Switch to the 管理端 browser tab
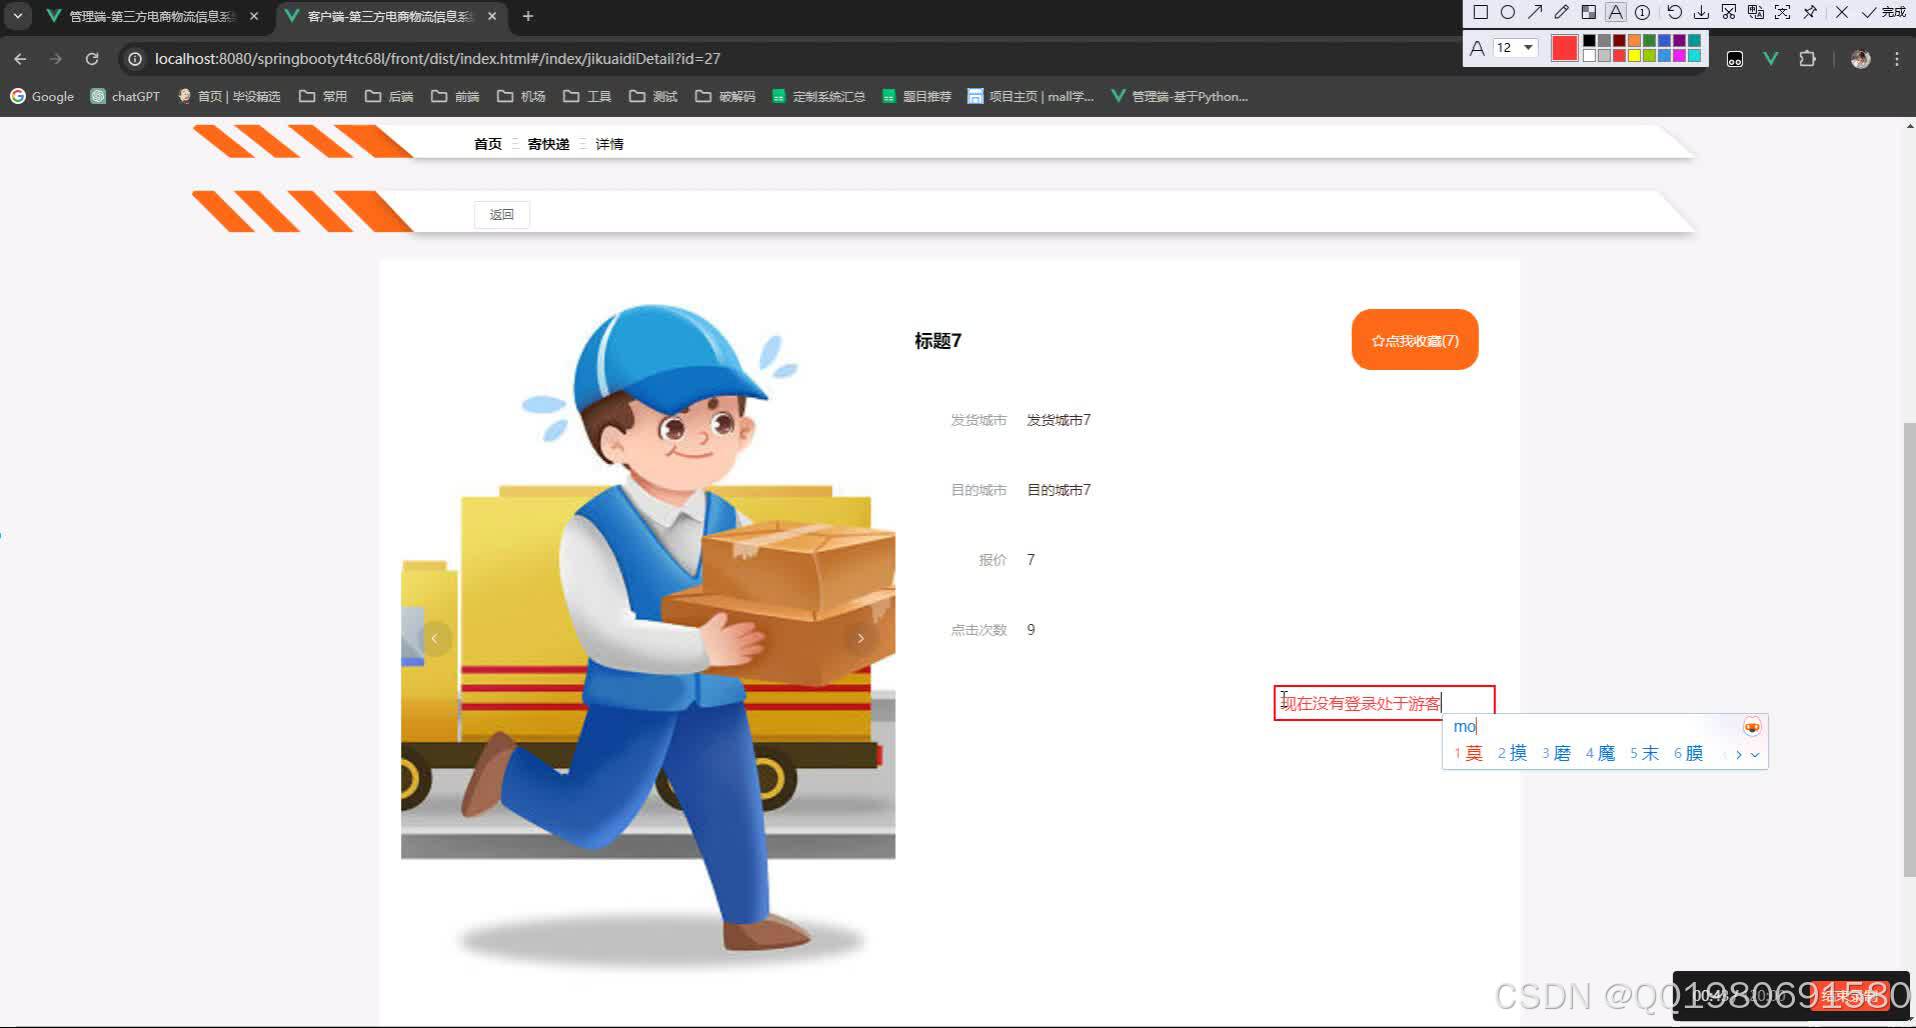The width and height of the screenshot is (1916, 1028). (150, 15)
